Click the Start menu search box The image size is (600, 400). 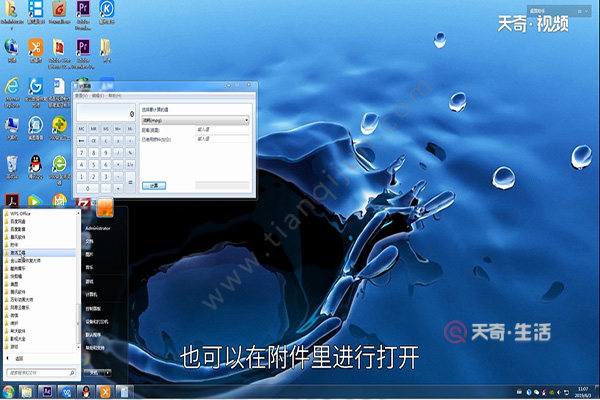35,372
